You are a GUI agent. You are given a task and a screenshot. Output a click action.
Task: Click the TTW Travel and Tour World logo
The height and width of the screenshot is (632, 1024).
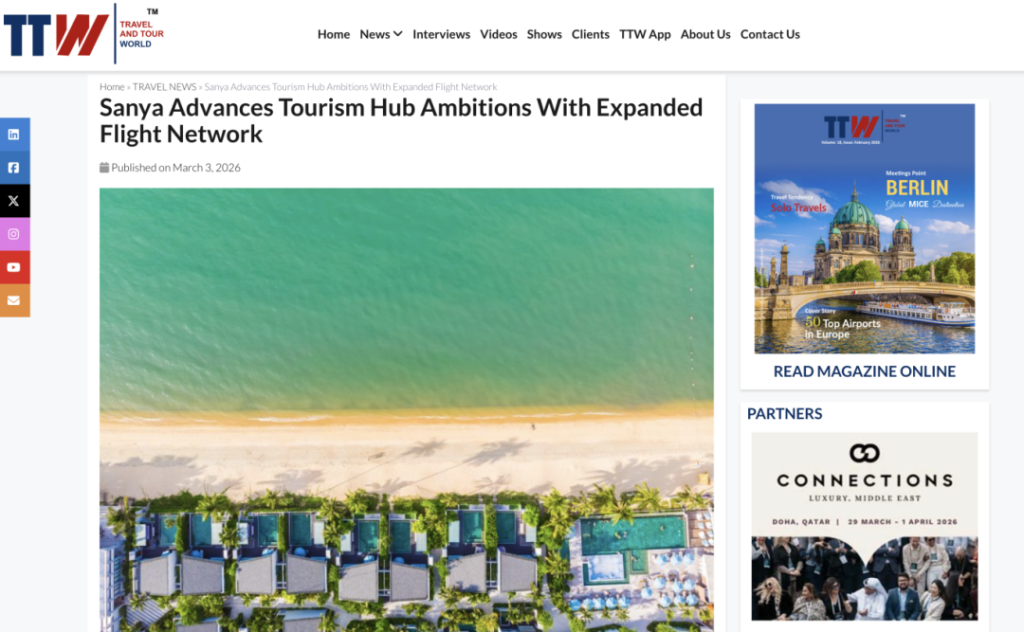click(84, 33)
